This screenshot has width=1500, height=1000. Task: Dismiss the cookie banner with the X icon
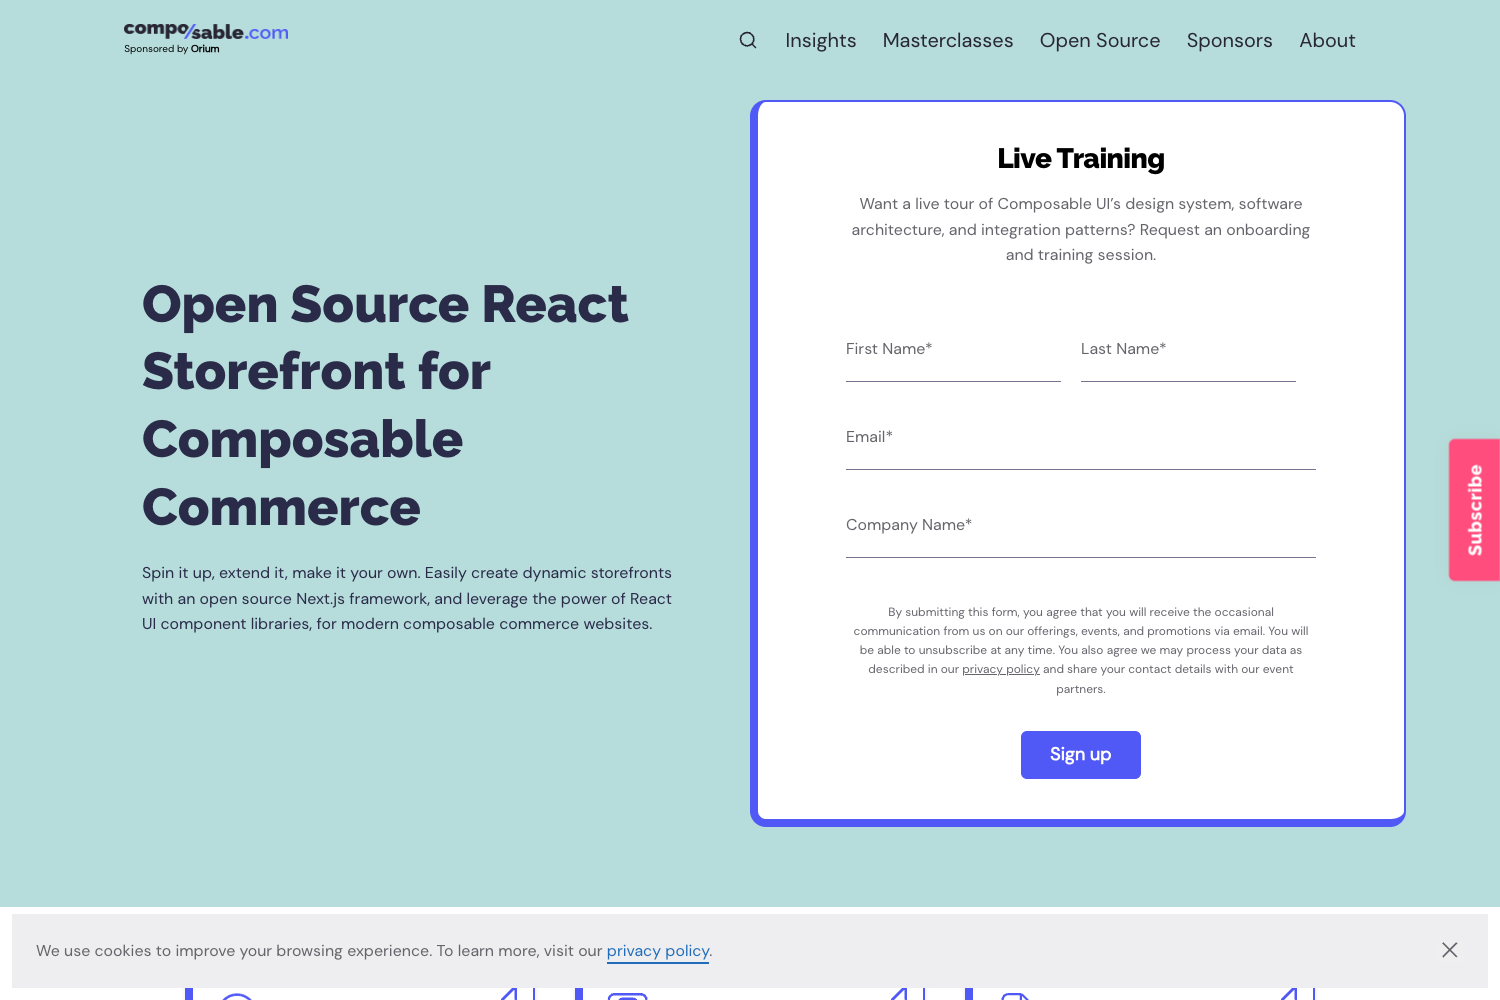[1449, 950]
